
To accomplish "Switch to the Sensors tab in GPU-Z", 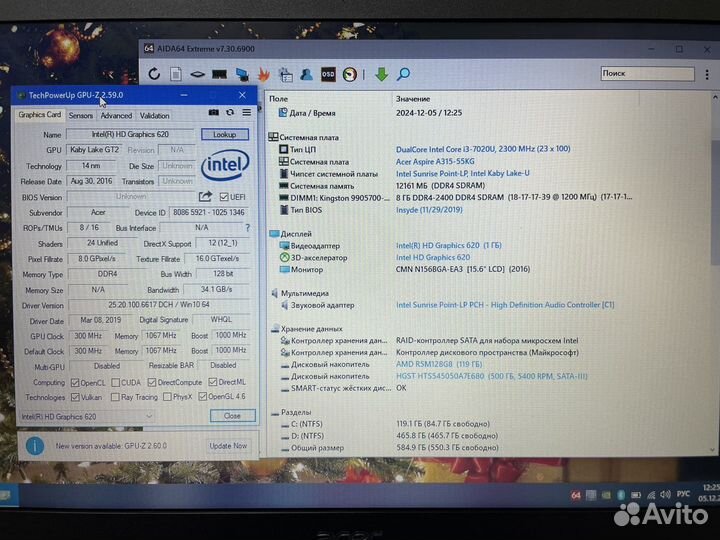I will [x=80, y=116].
